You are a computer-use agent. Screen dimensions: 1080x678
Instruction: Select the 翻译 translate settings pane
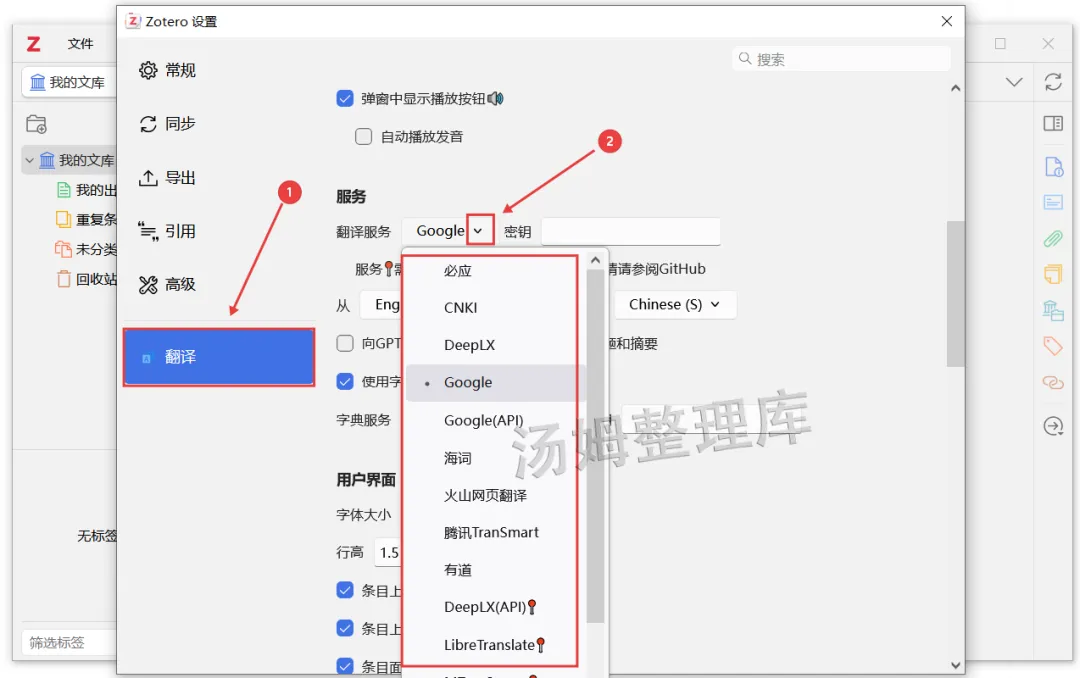pos(219,357)
